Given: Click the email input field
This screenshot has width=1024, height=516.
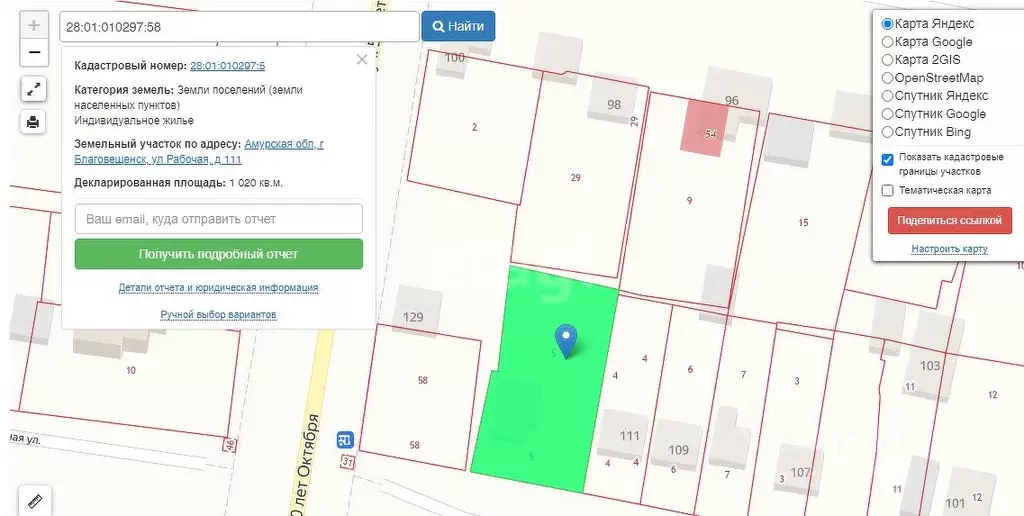Looking at the screenshot, I should (x=218, y=219).
